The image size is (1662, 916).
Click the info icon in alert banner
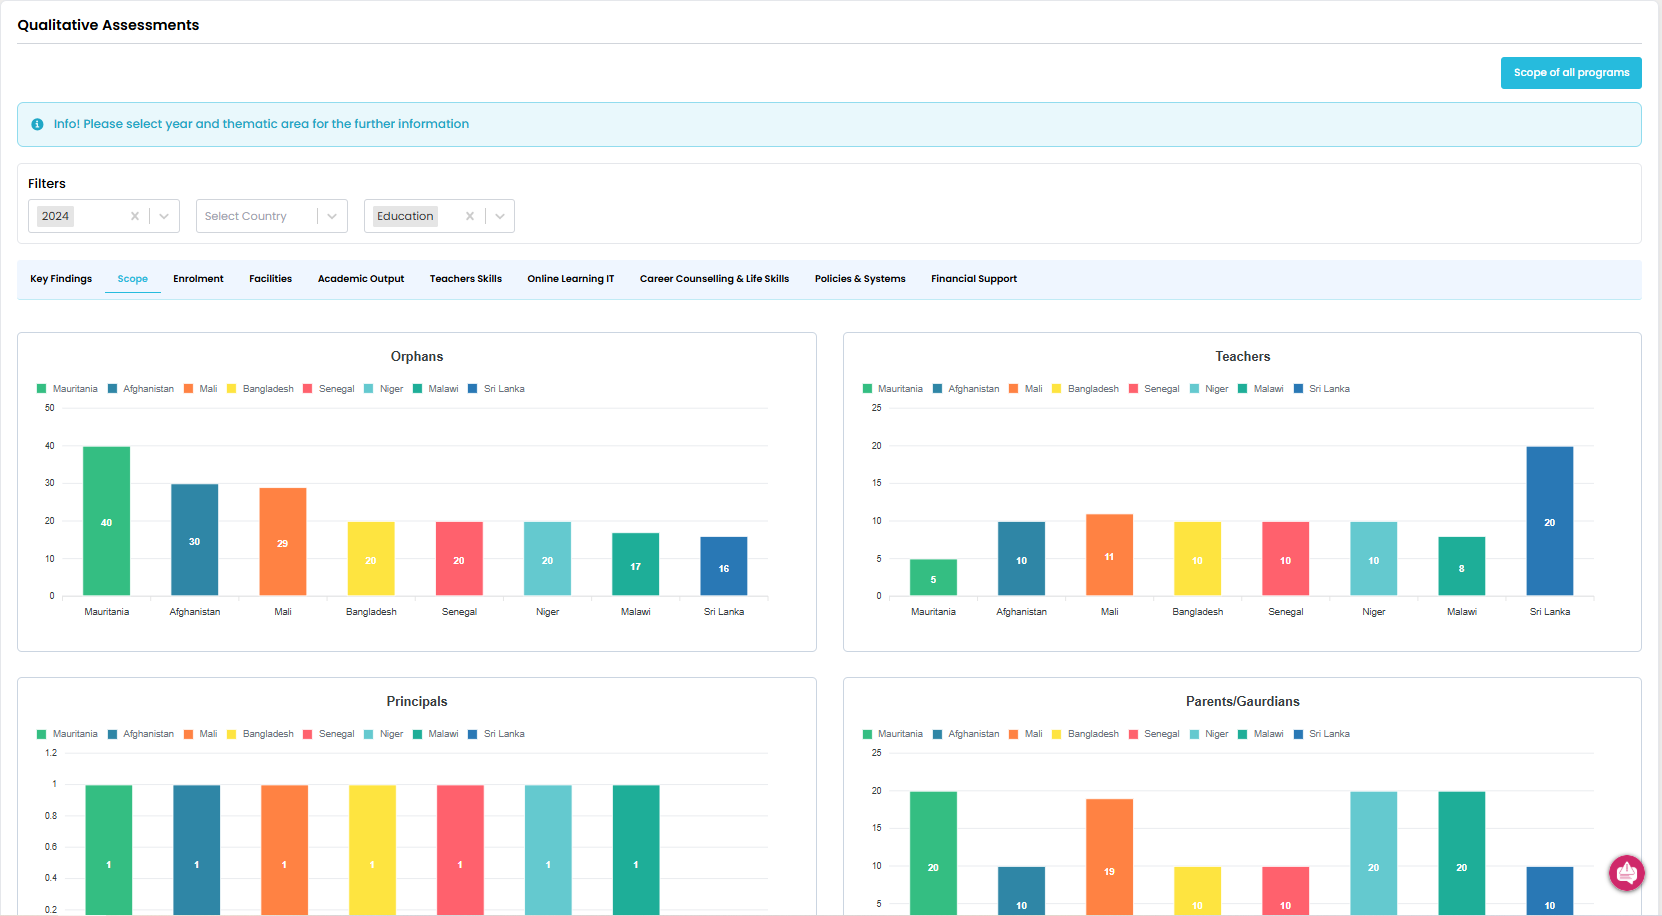(37, 124)
